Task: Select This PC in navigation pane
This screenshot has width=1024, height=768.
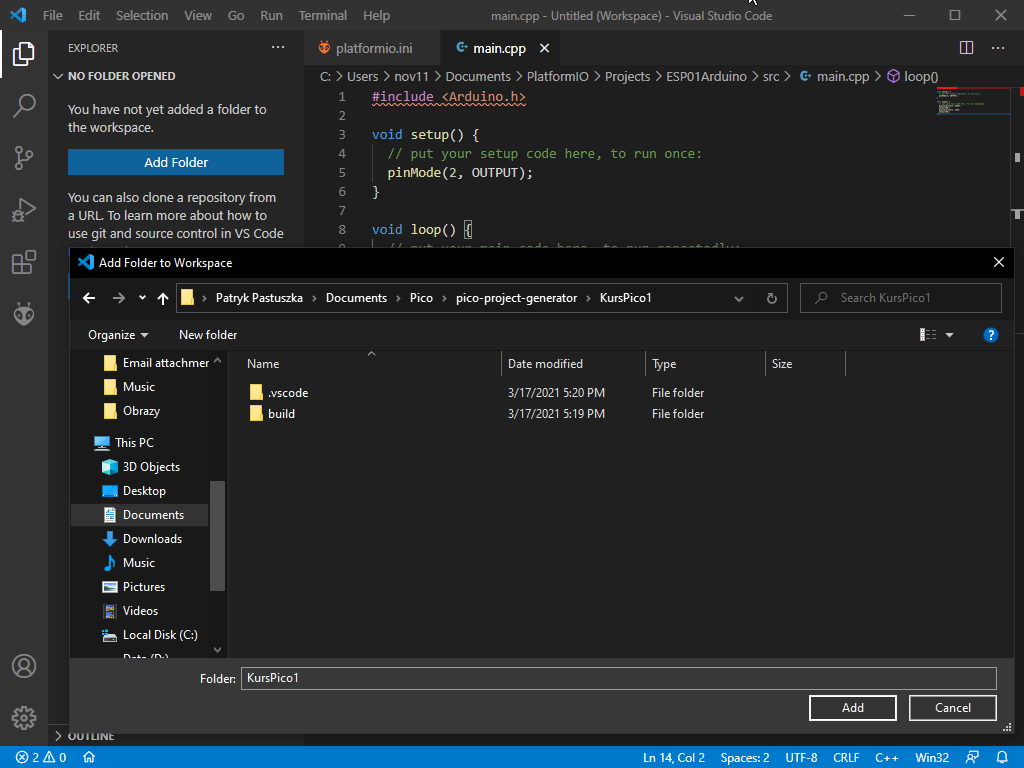Action: tap(134, 443)
